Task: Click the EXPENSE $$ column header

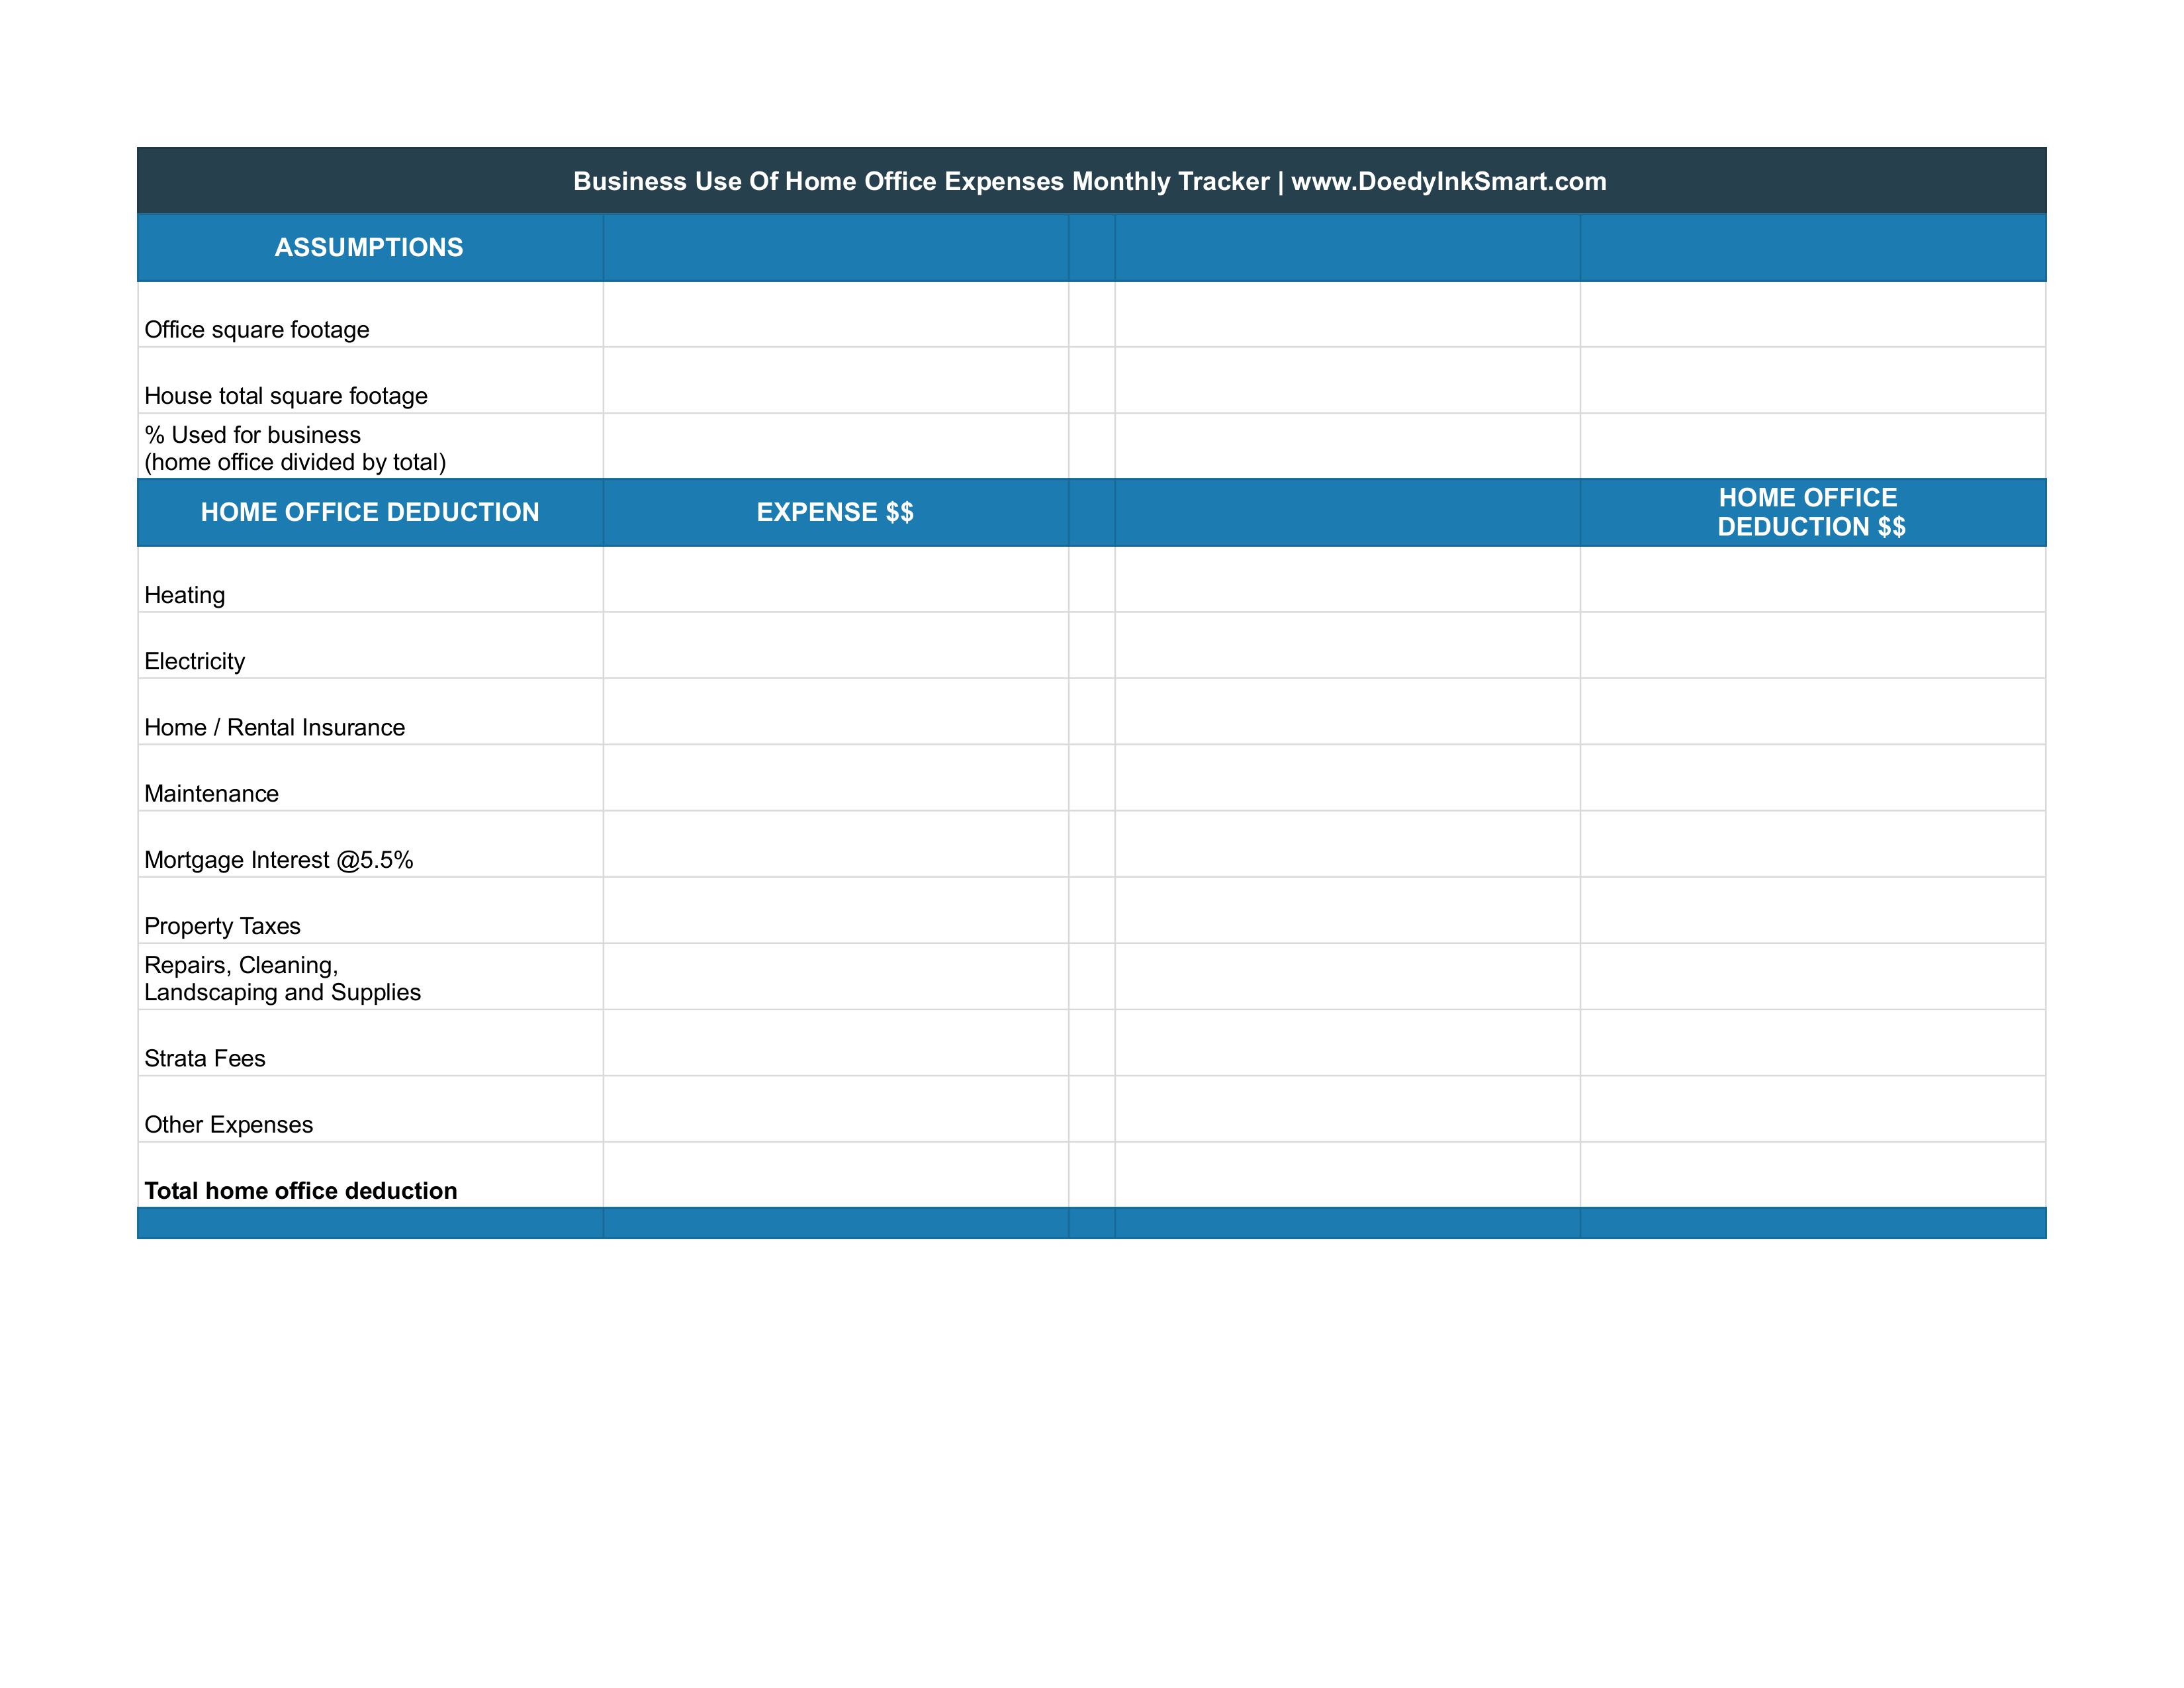Action: click(x=835, y=512)
